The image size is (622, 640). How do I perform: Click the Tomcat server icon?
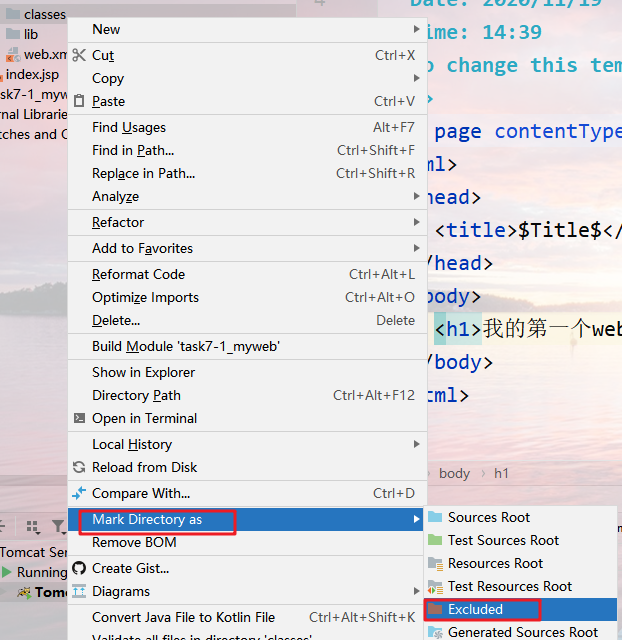(24, 592)
